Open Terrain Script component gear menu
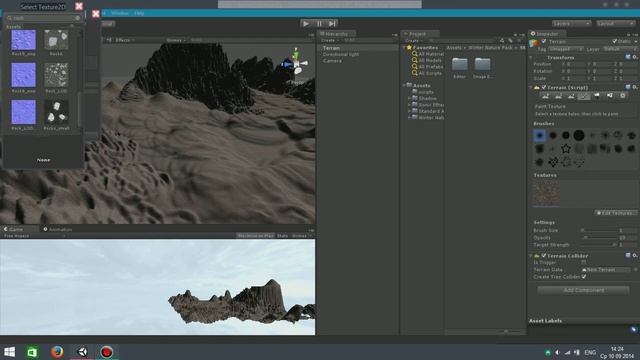Viewport: 640px width, 360px height. 635,87
